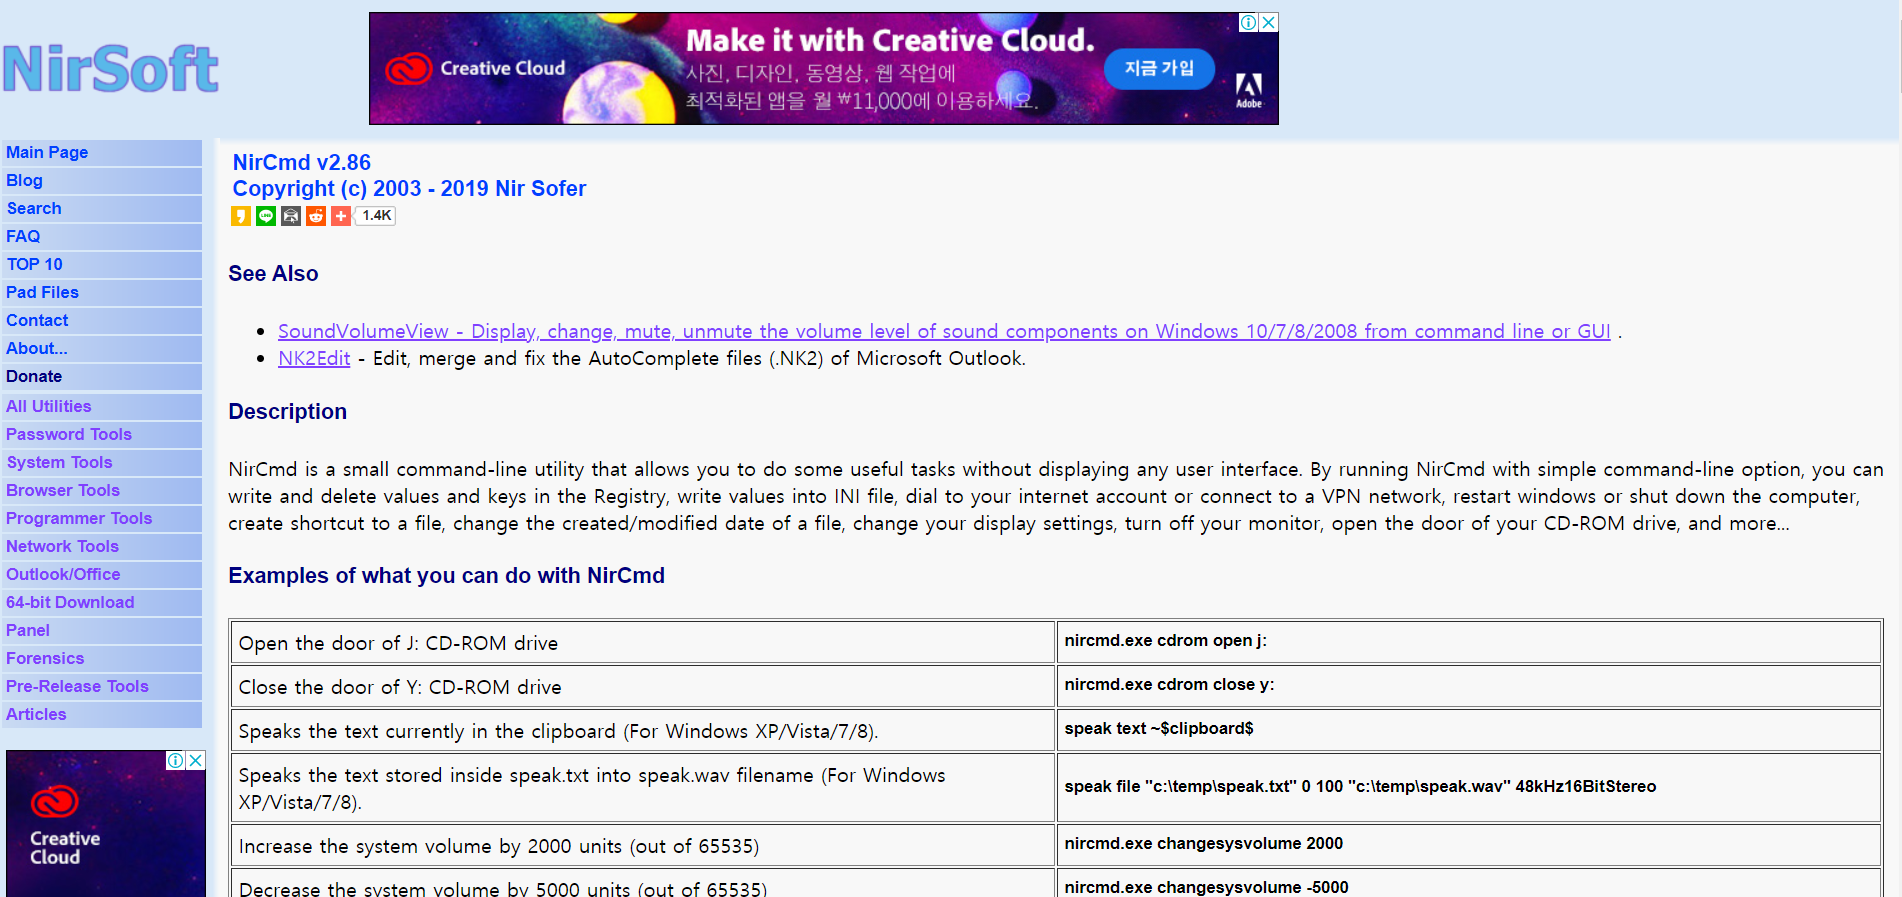Open the 64-bit Download sidebar link
This screenshot has width=1902, height=897.
(x=70, y=602)
